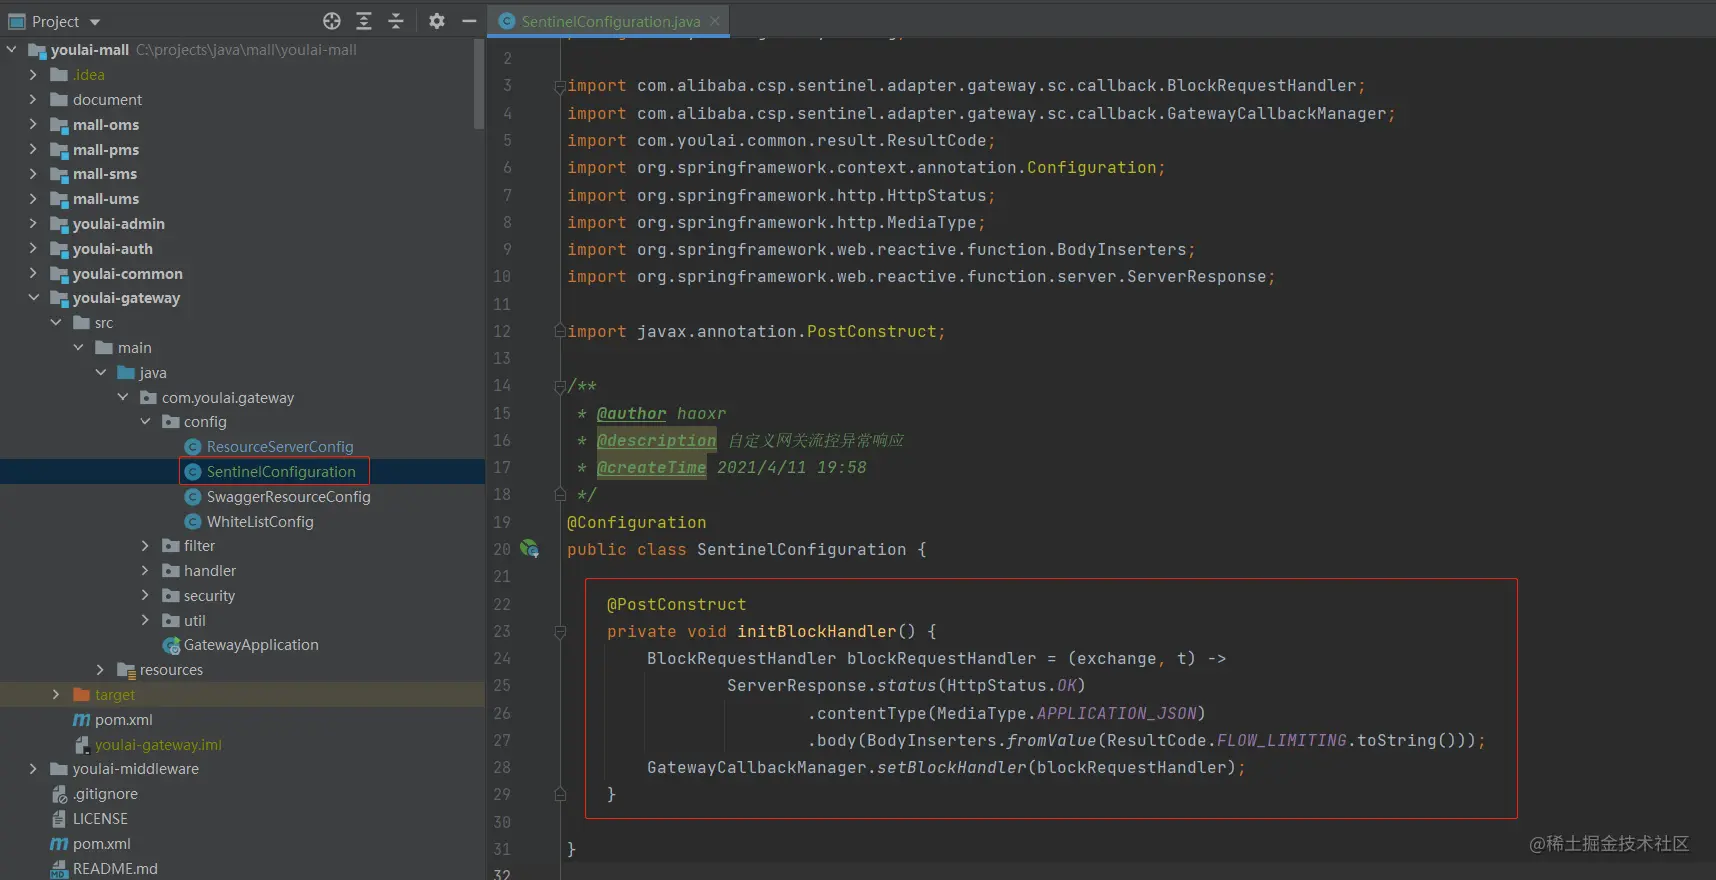Collapse the java source folder
Screen dimensions: 1716x880
[100, 372]
